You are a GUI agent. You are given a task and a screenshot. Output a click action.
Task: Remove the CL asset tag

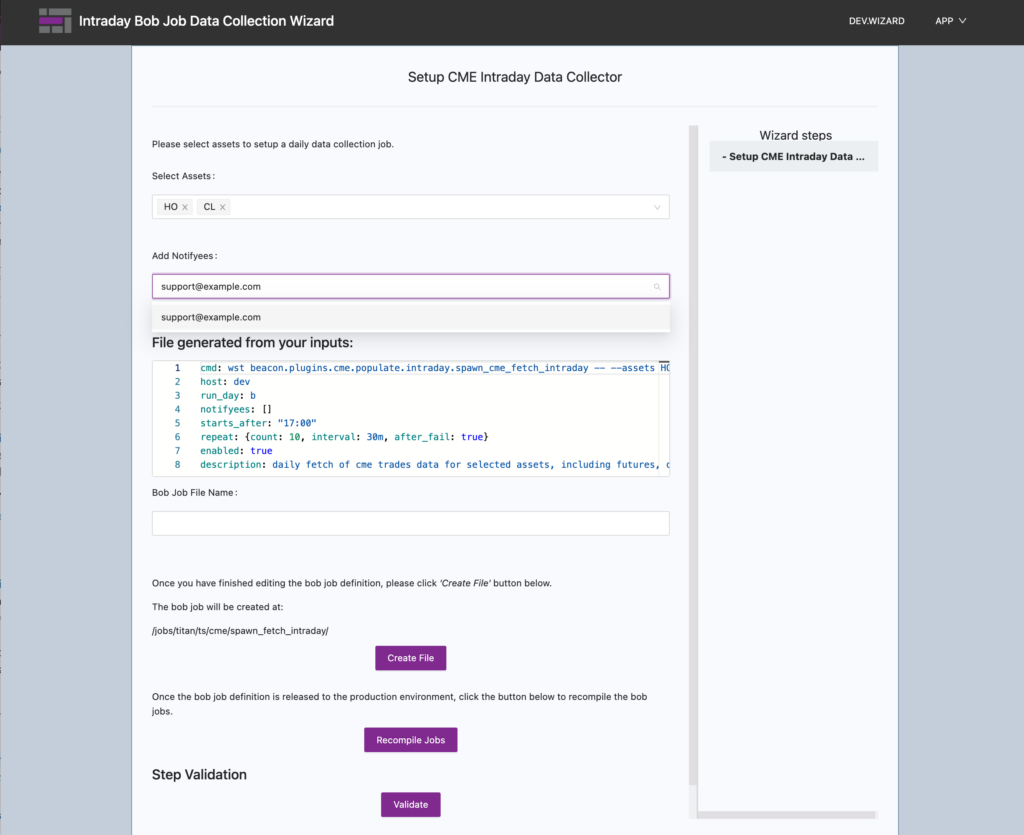pos(223,207)
